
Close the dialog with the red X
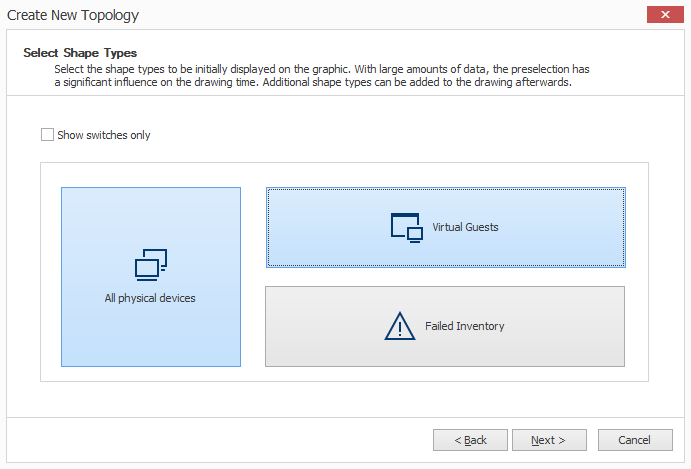pos(665,15)
